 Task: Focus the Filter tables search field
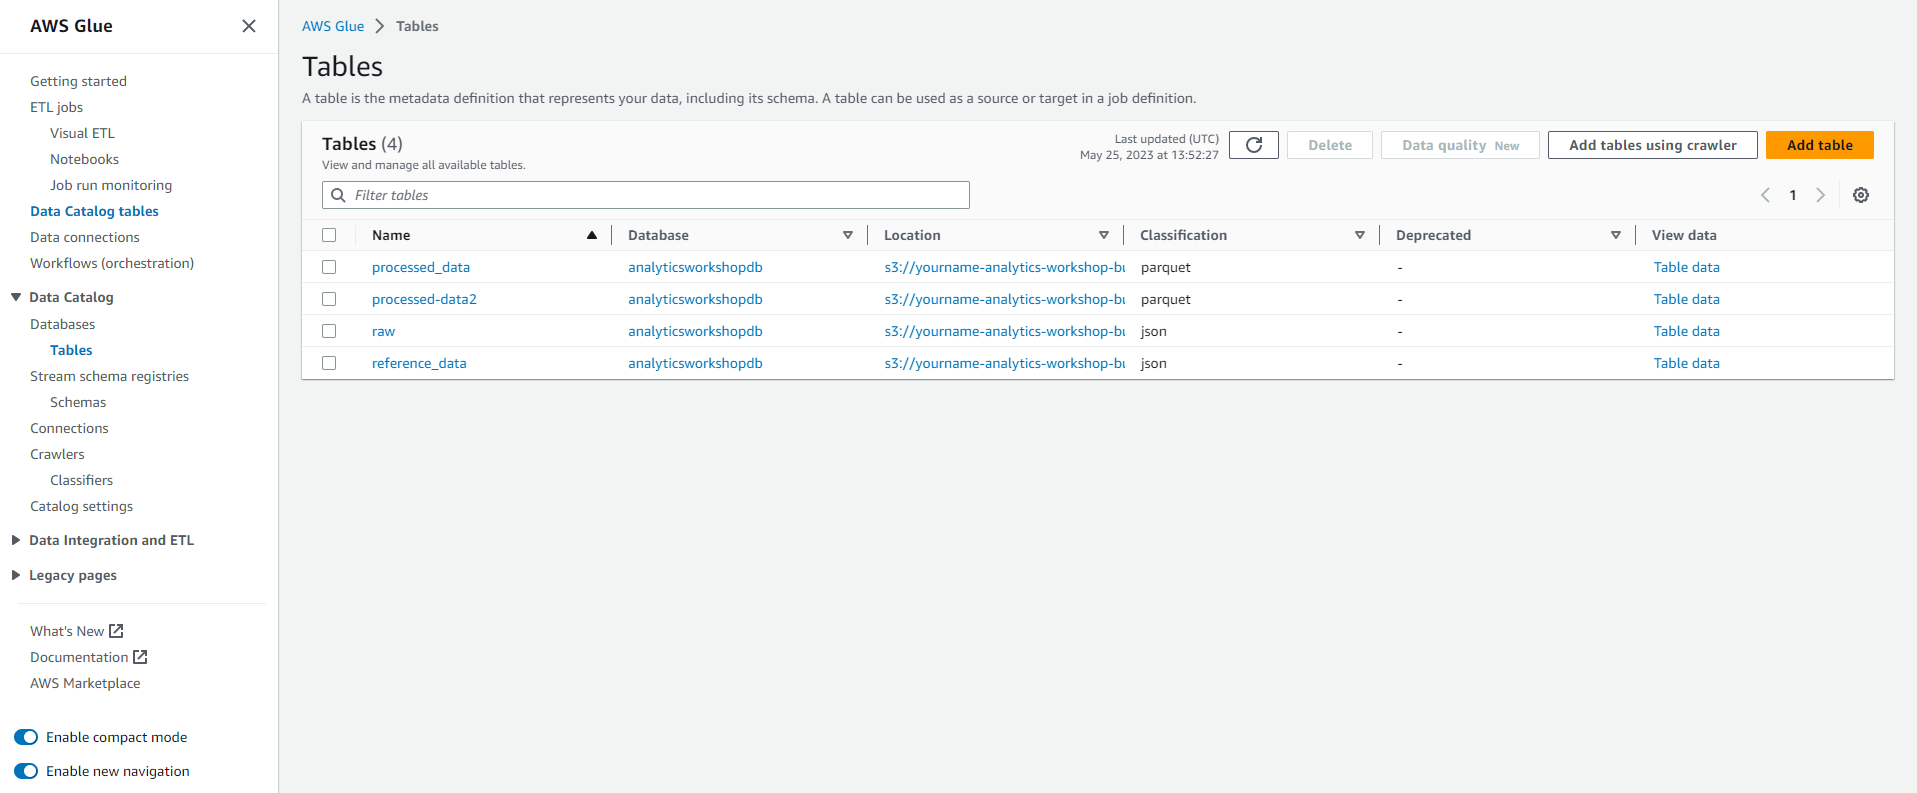pyautogui.click(x=646, y=195)
